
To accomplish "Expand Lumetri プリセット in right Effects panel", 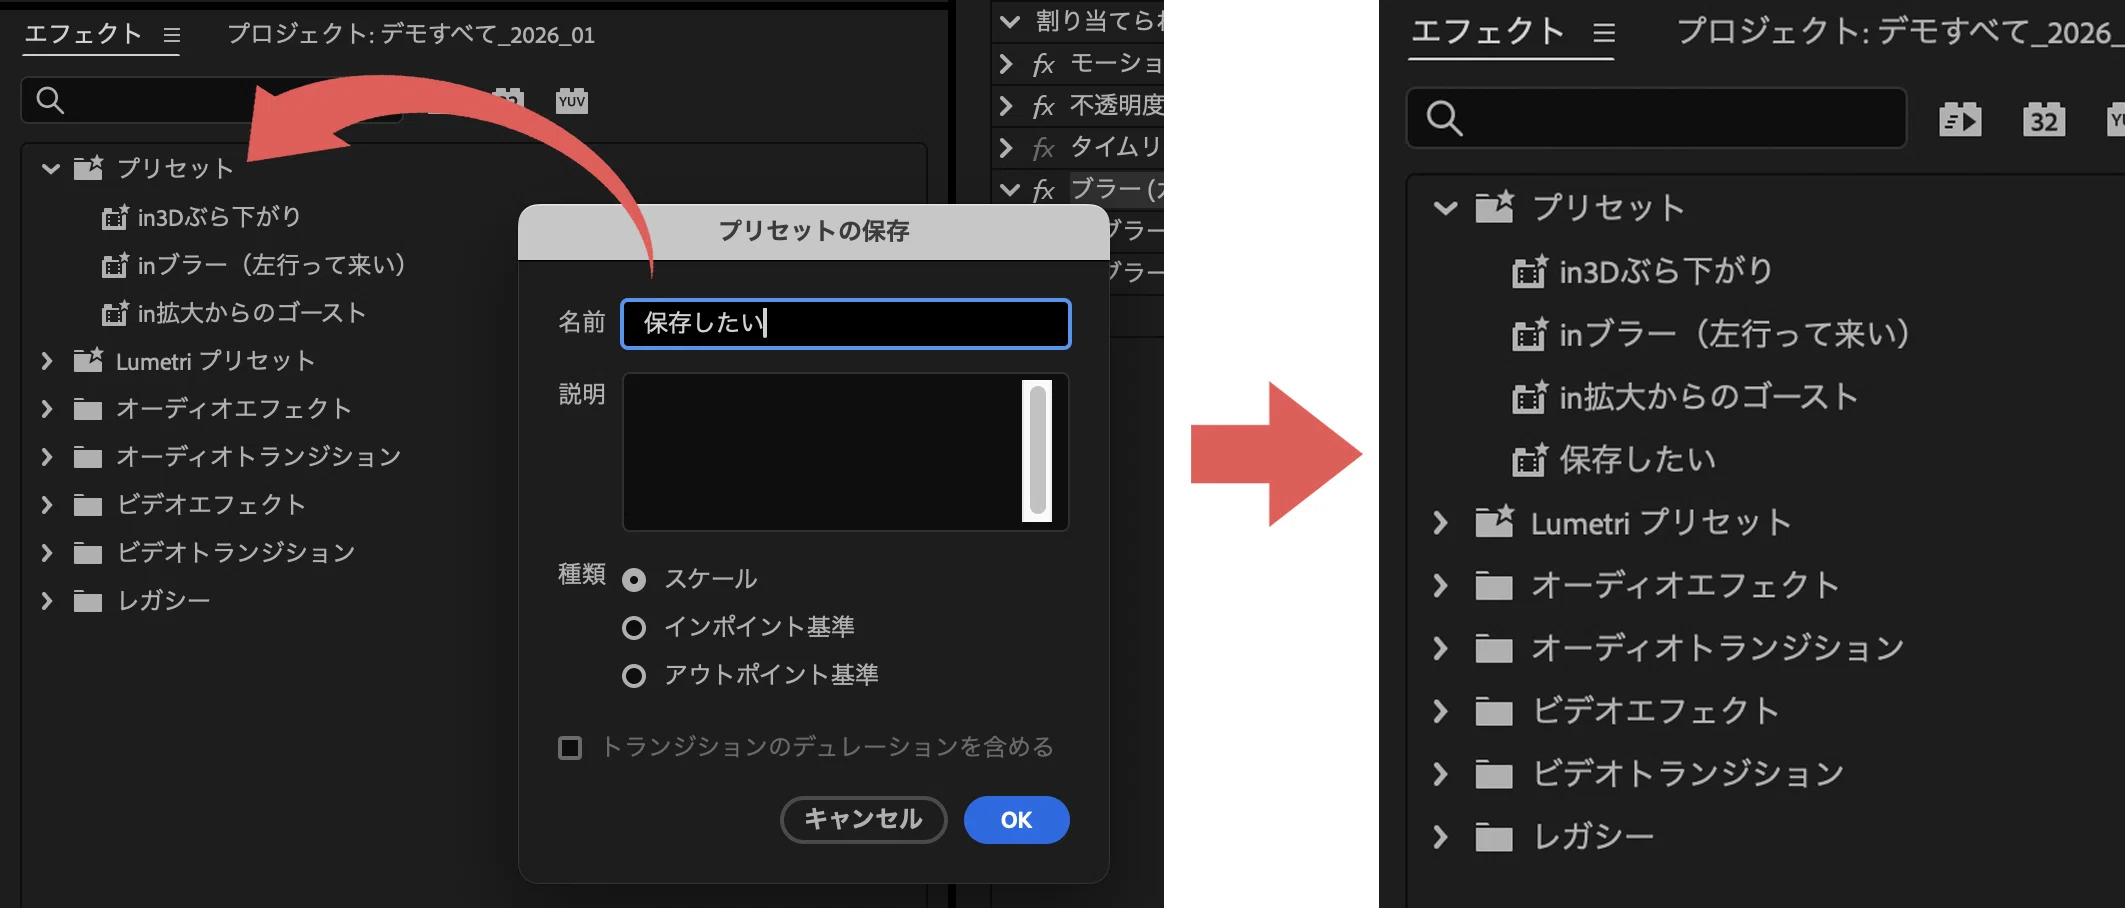I will [1440, 522].
